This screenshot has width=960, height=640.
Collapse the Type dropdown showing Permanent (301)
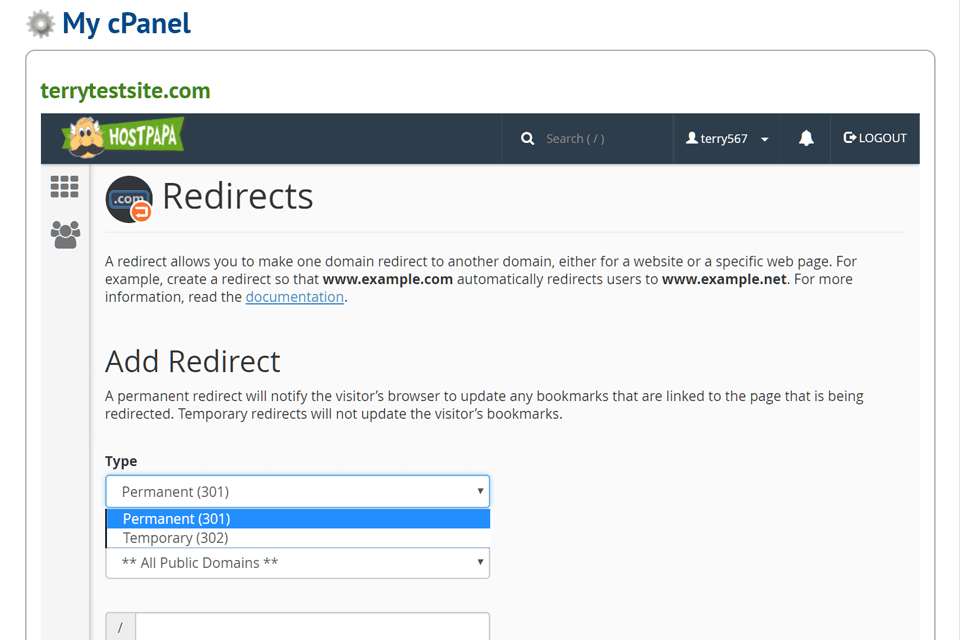[x=297, y=491]
